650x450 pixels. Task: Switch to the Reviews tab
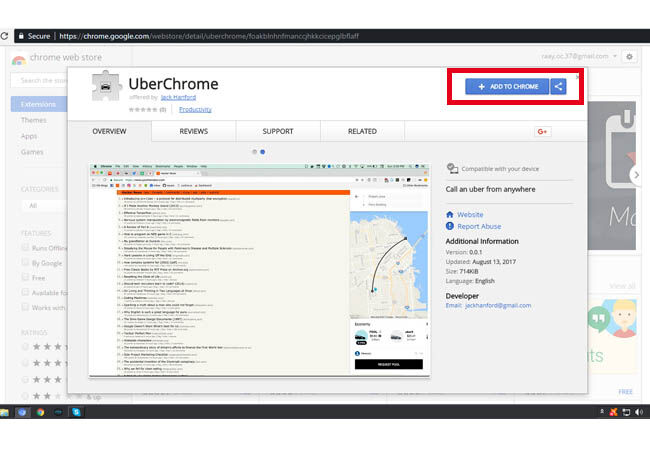pyautogui.click(x=194, y=131)
